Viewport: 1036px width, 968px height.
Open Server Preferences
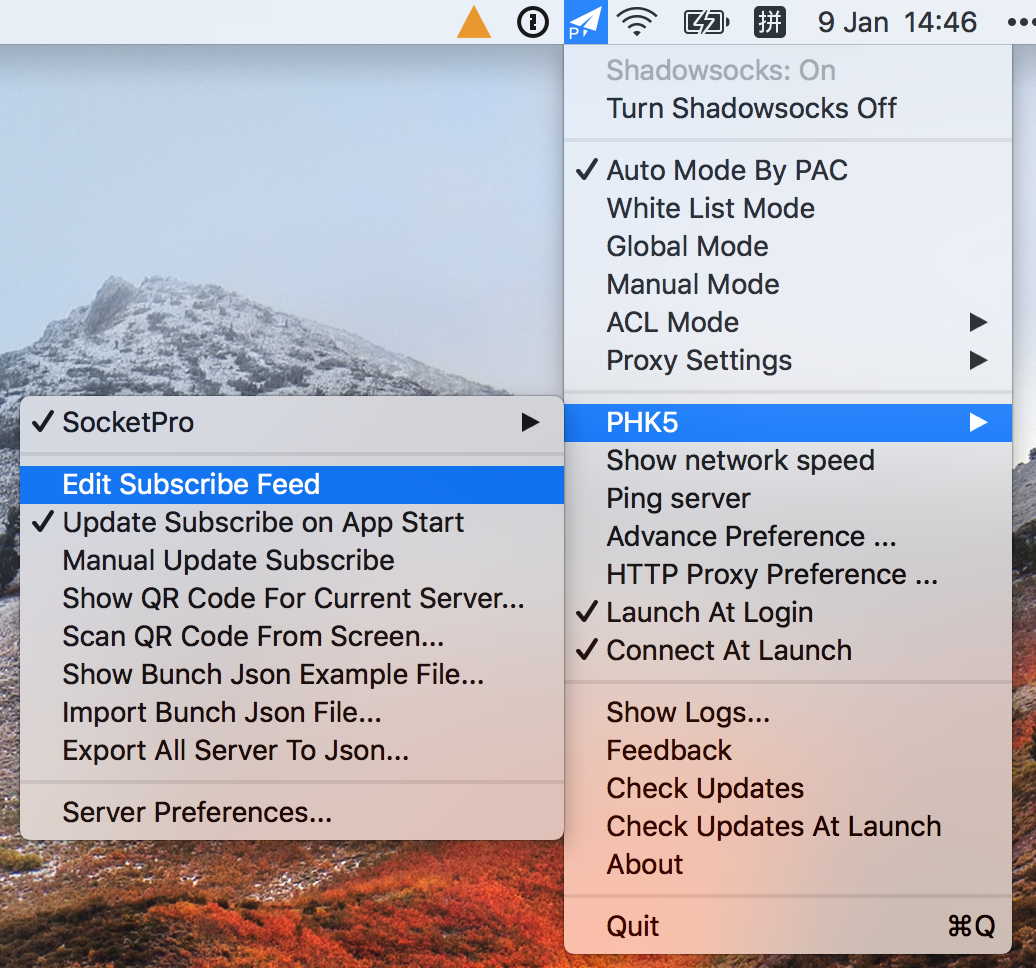[292, 813]
